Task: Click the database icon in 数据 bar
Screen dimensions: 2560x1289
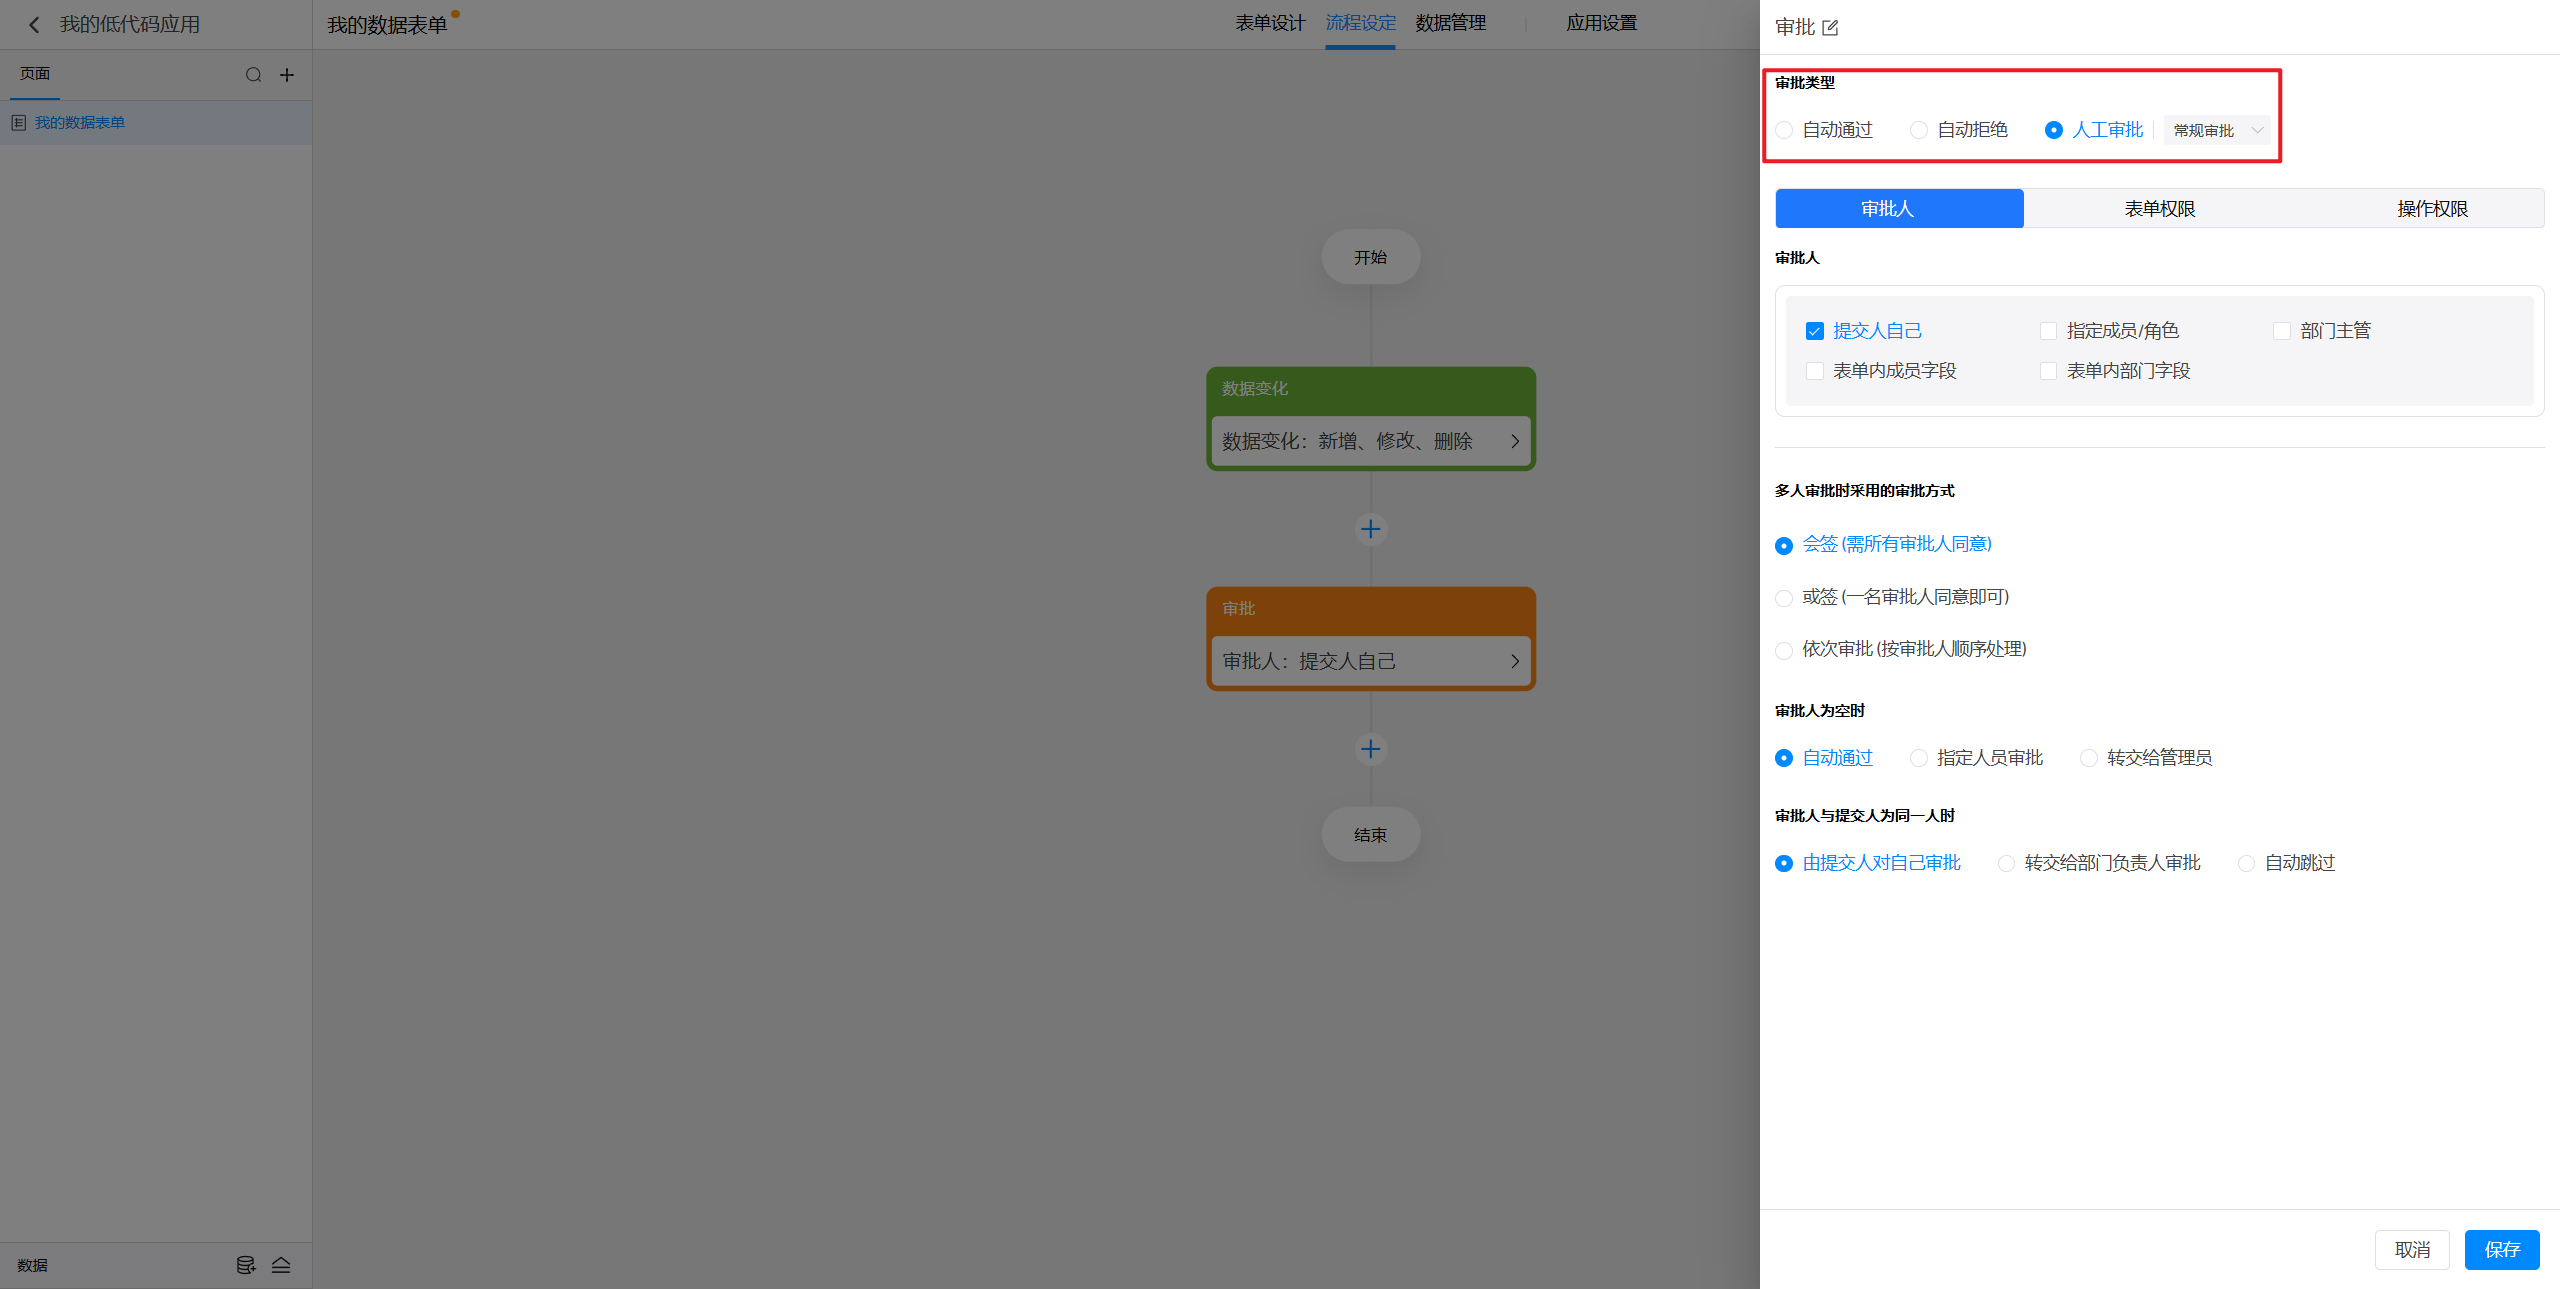Action: 245,1265
